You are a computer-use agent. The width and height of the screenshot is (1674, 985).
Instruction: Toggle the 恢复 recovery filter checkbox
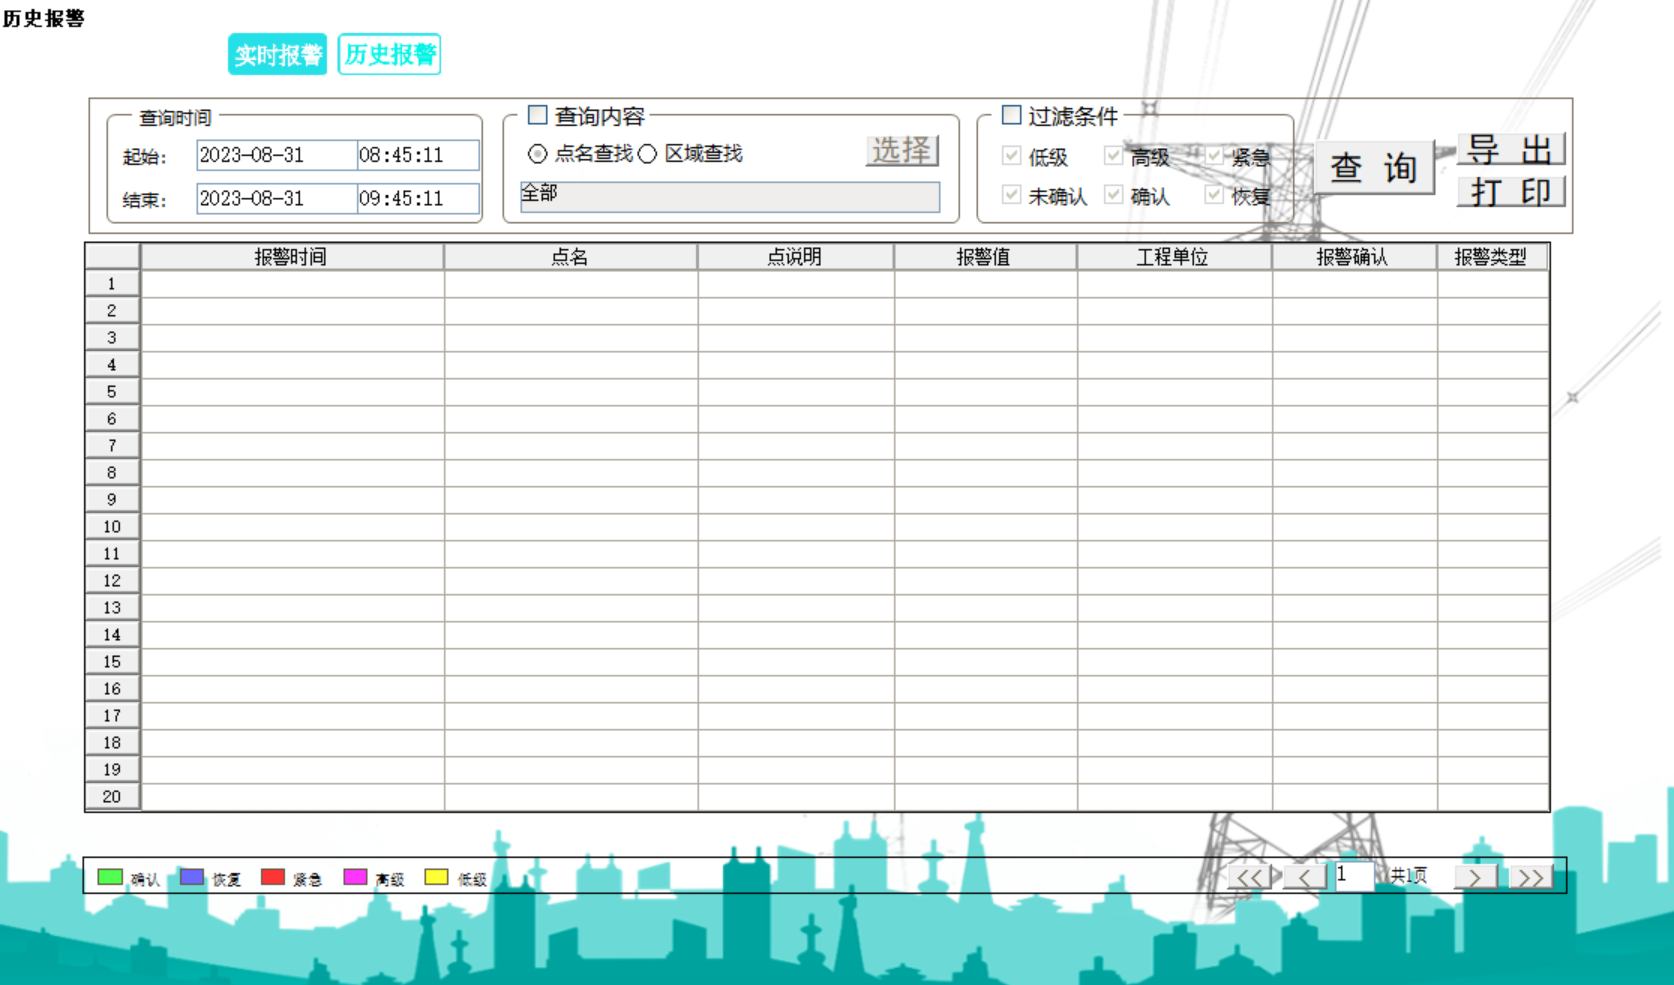coord(1213,195)
